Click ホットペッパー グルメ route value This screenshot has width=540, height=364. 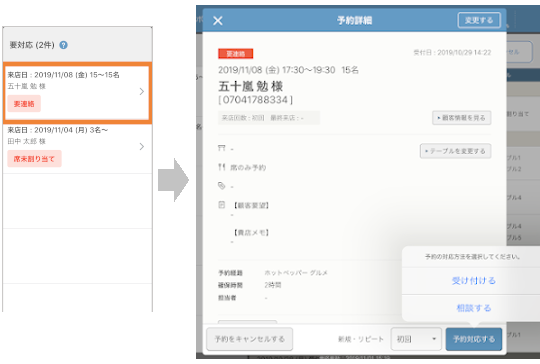point(296,273)
